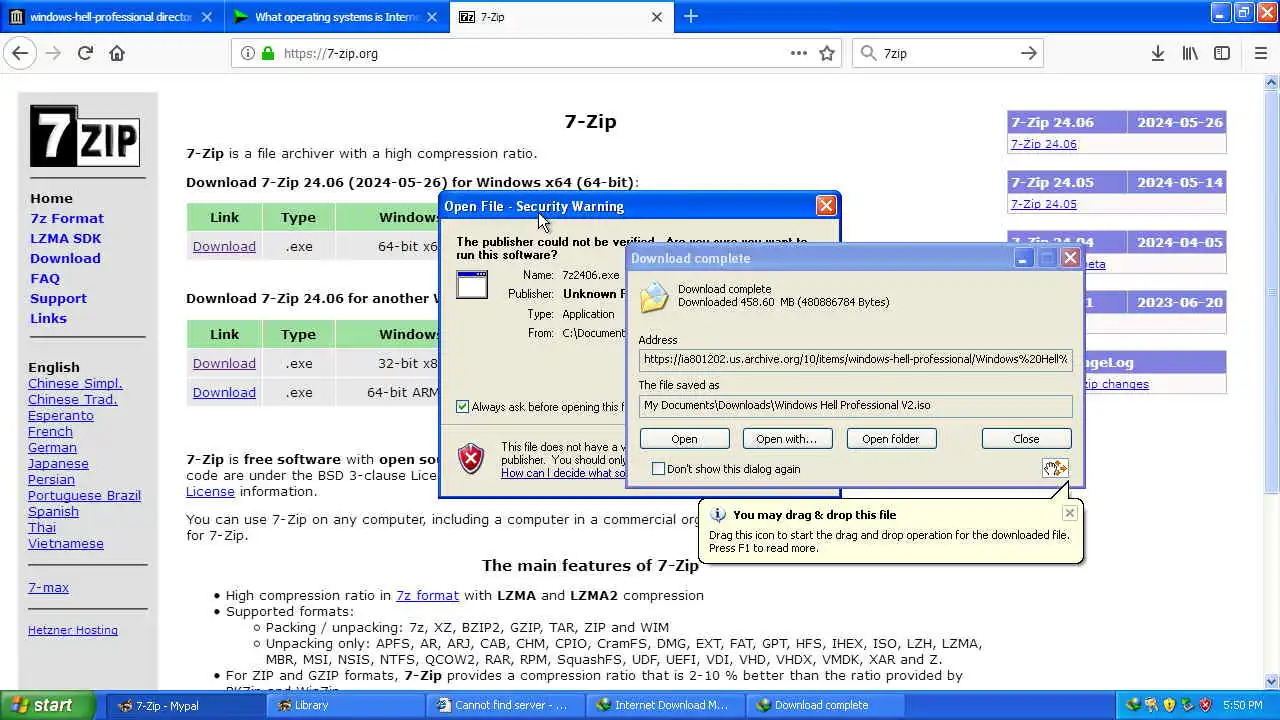Click the 7zip search box

click(x=946, y=53)
